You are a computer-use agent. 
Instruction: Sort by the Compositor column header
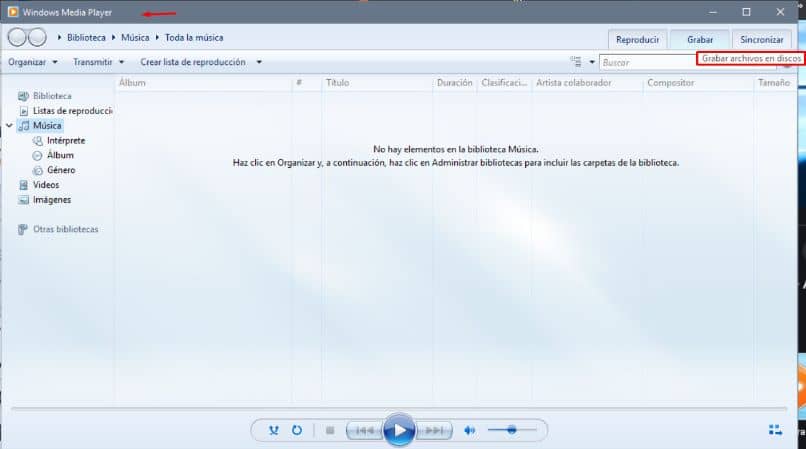coord(699,83)
